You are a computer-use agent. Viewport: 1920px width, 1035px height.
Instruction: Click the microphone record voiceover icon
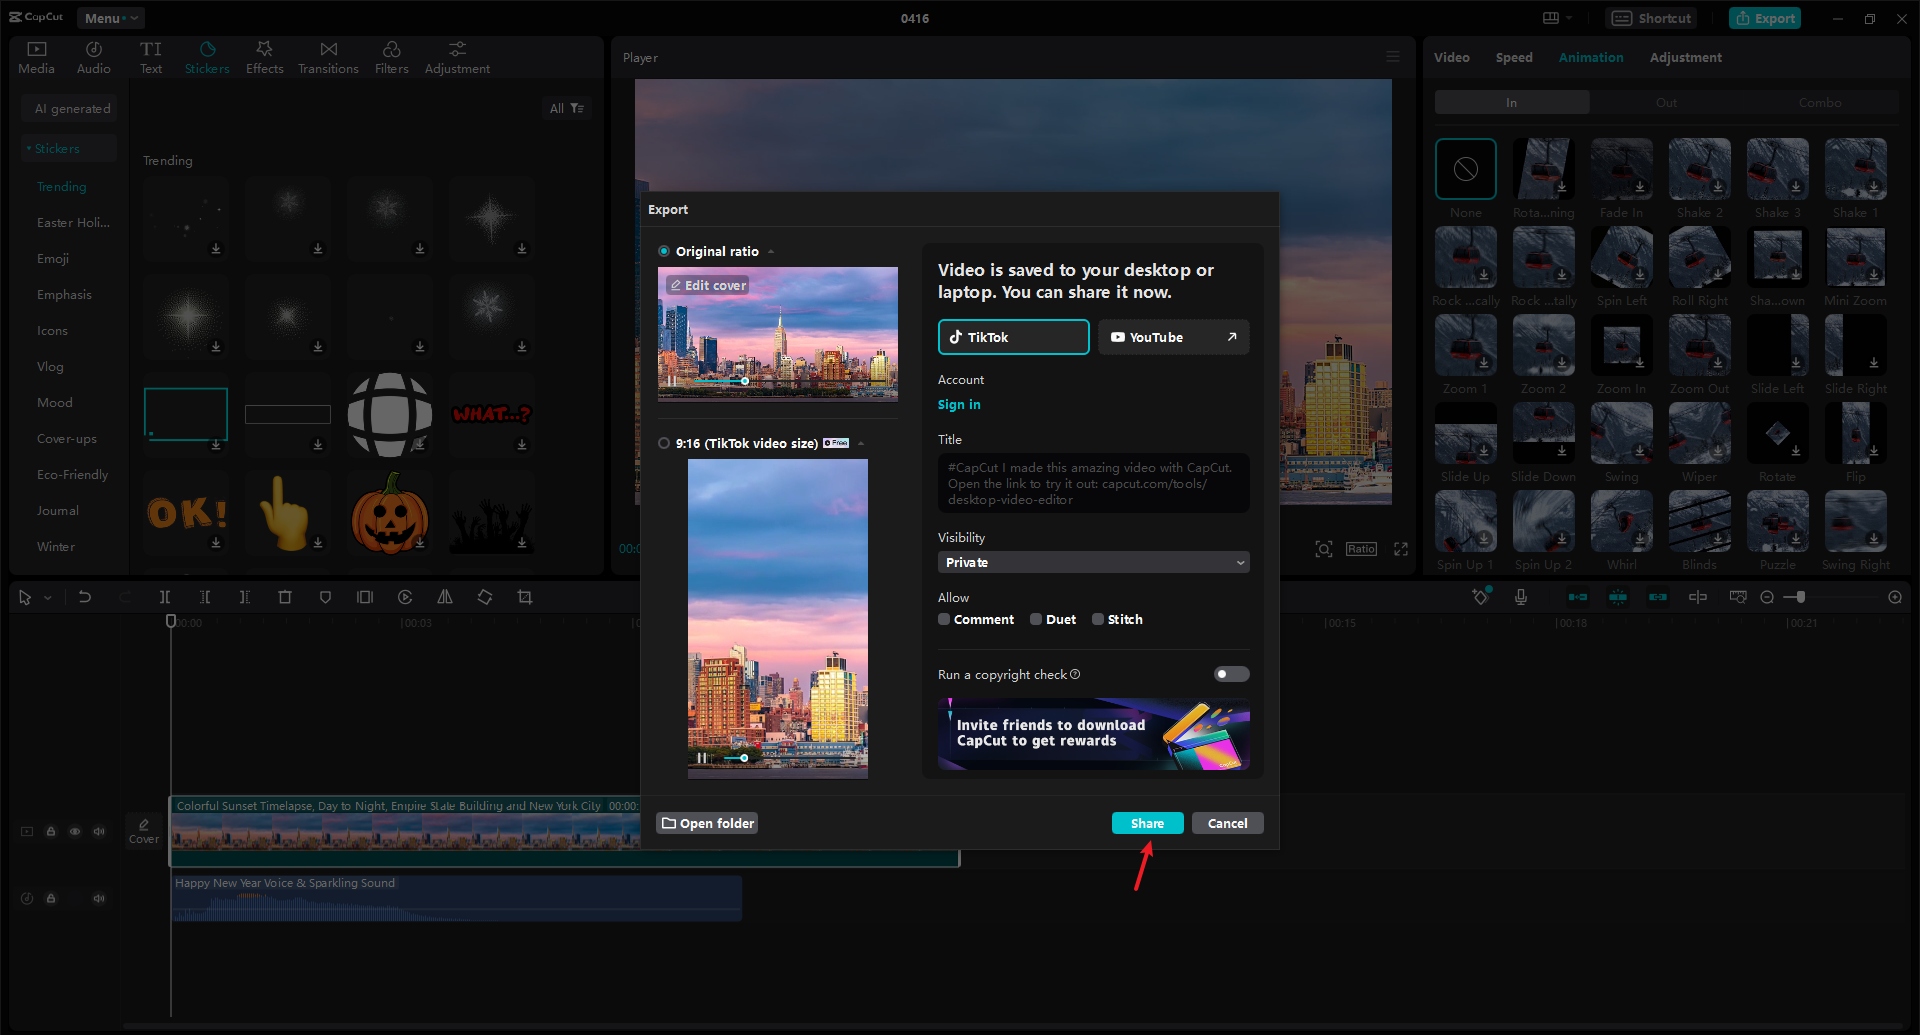click(1521, 597)
